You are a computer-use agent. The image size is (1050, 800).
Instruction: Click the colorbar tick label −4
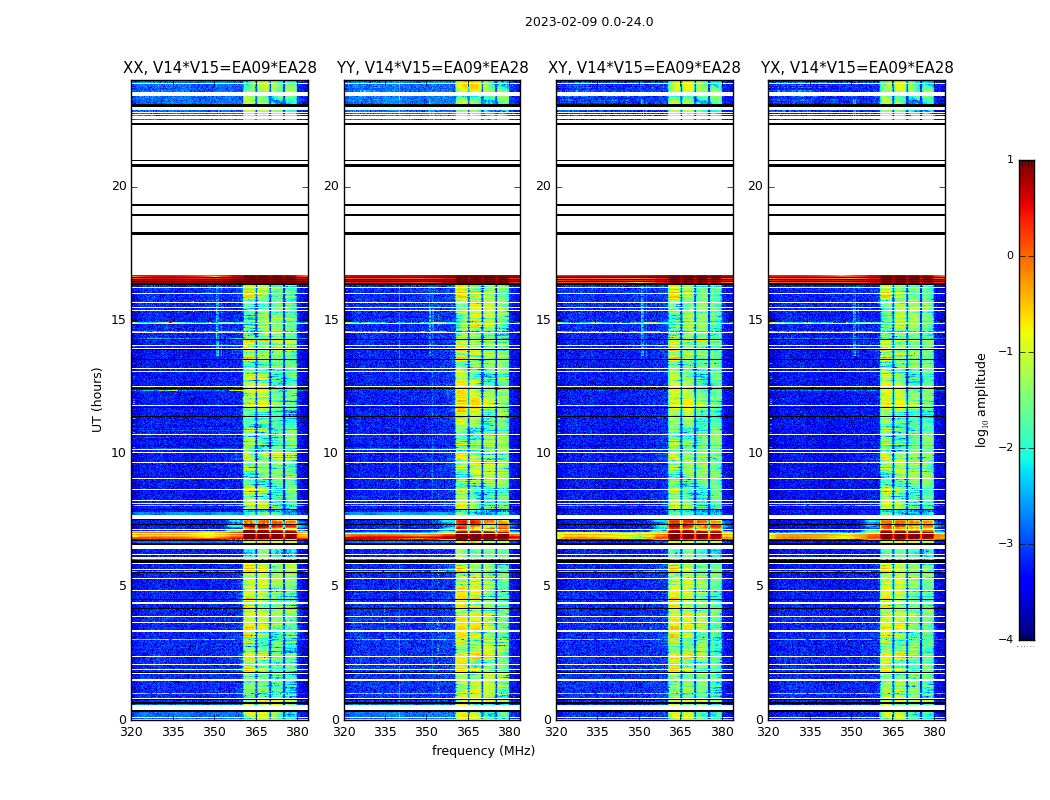point(1007,640)
